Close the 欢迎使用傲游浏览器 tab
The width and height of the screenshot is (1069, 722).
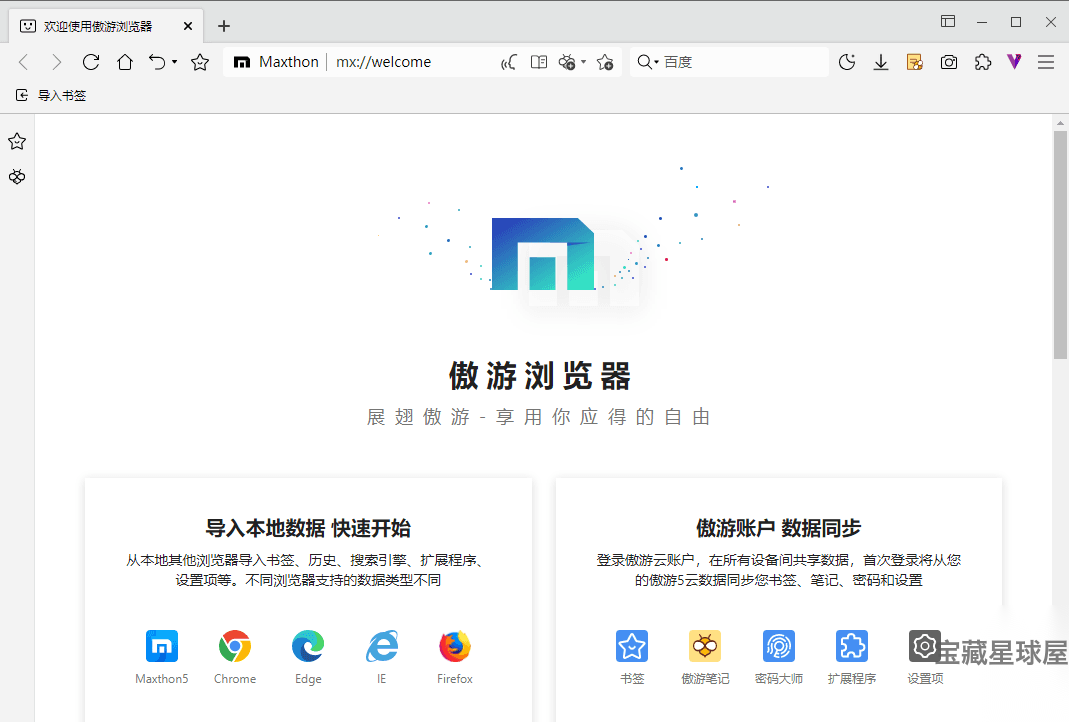point(188,26)
